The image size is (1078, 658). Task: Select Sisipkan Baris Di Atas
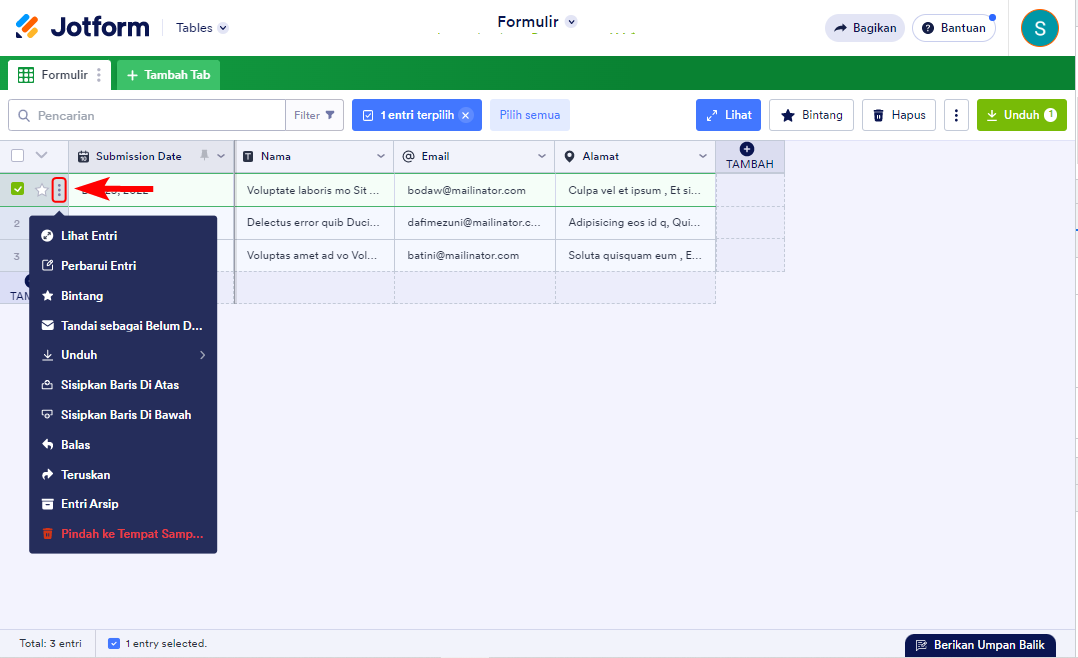(123, 385)
